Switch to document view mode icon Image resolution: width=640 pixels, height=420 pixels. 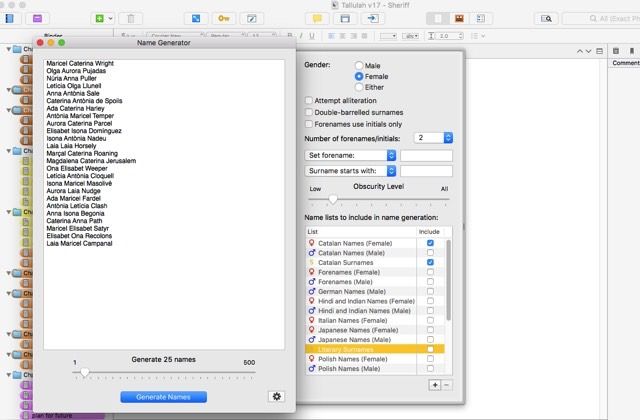[x=437, y=18]
